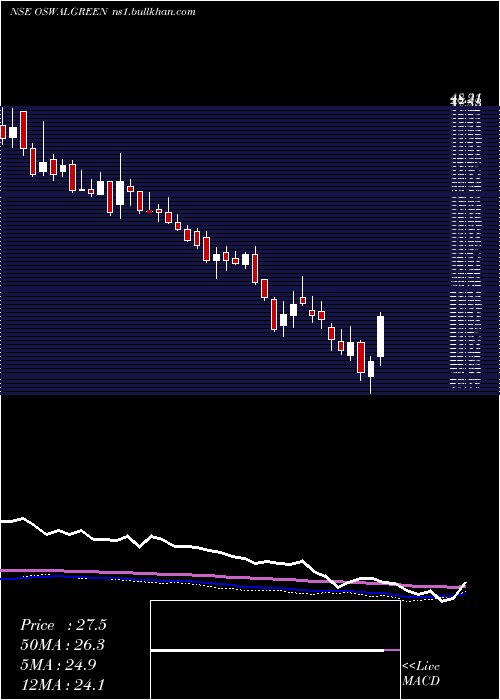Select the Price : 27.5 readout

(x=63, y=625)
